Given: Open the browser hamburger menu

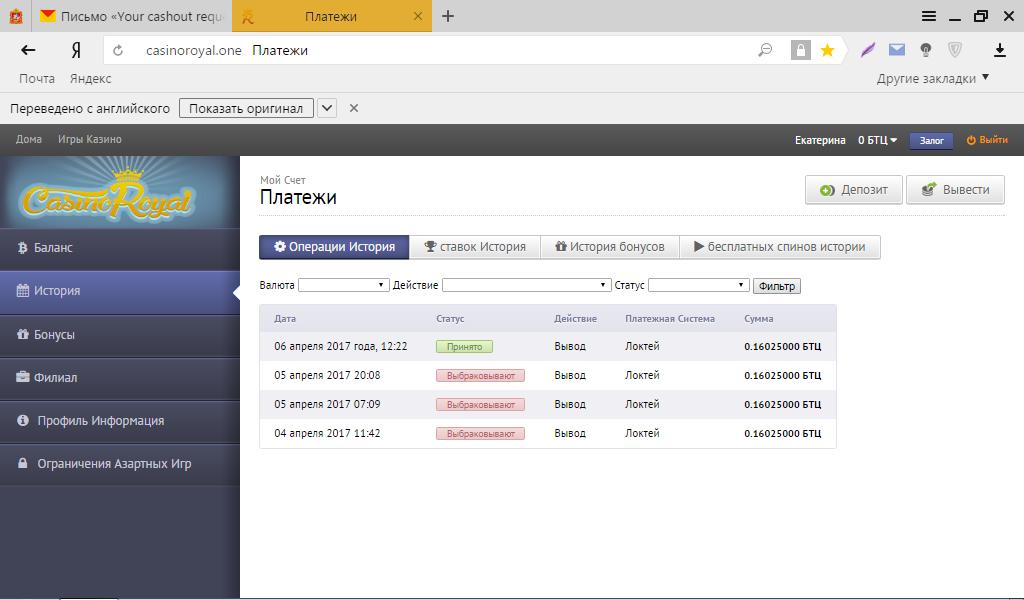Looking at the screenshot, I should pyautogui.click(x=929, y=16).
